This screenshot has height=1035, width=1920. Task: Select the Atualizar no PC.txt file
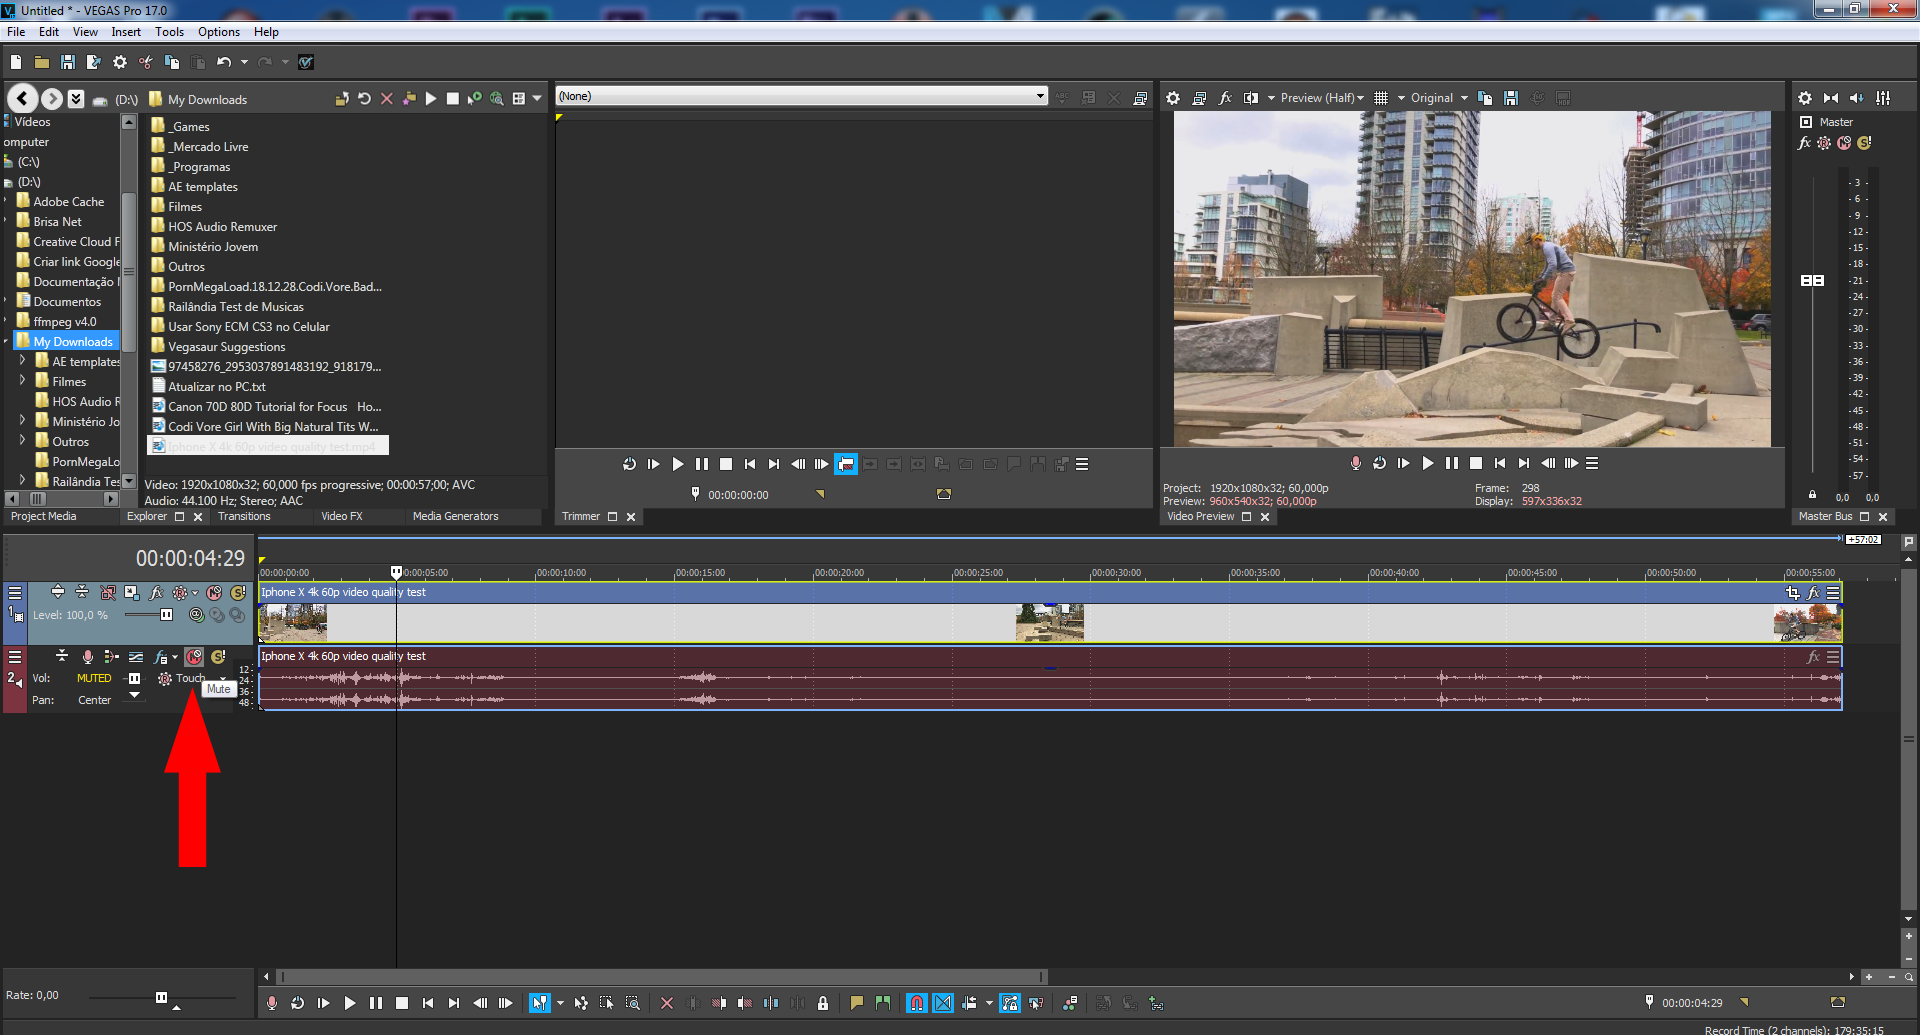(x=216, y=387)
